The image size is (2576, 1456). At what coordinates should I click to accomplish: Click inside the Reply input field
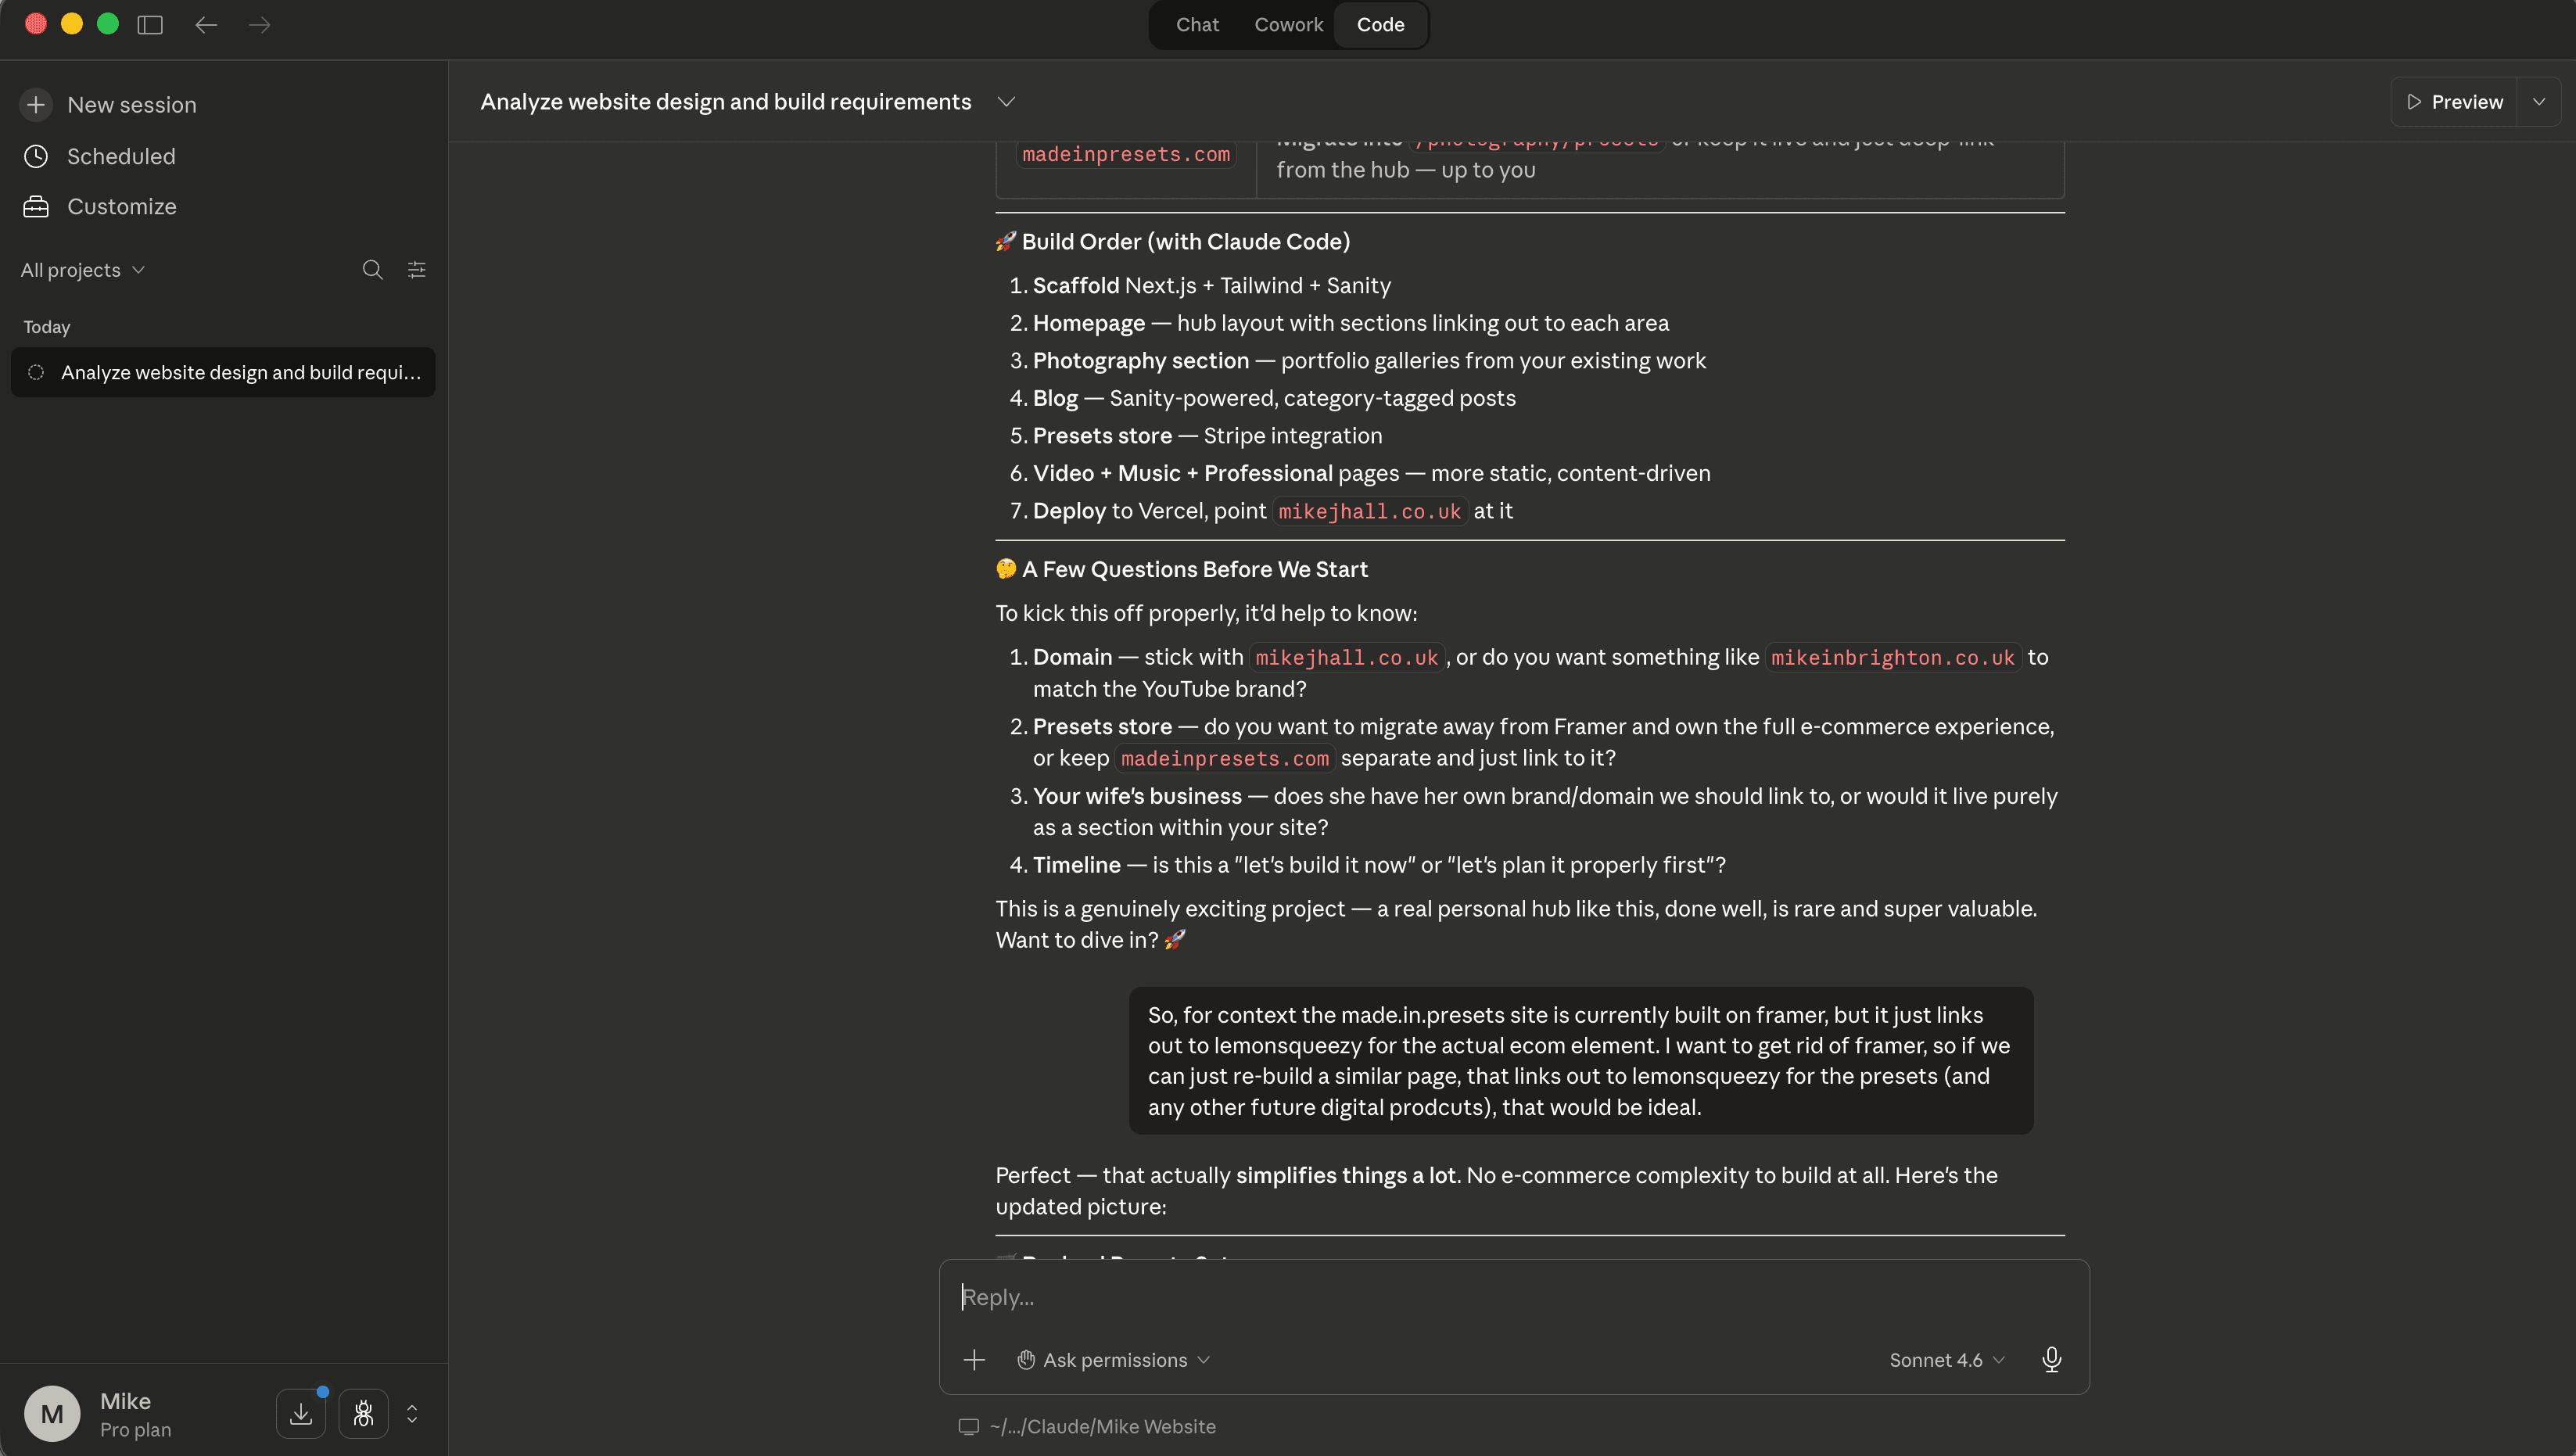1500,1297
